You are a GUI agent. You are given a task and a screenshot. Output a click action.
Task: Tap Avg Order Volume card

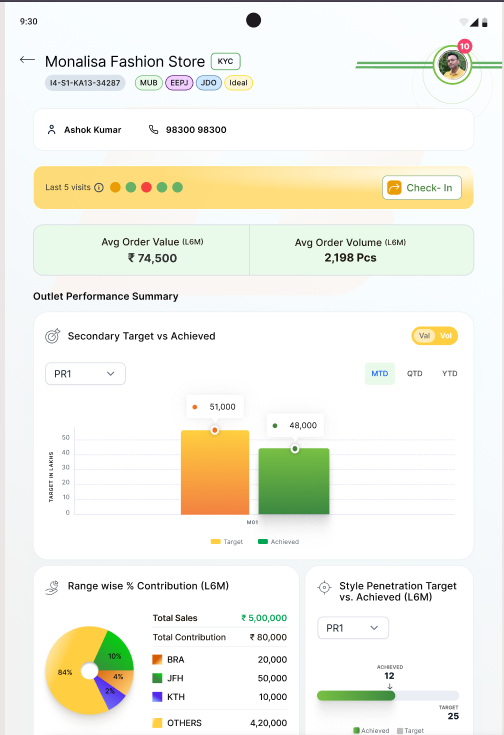[x=361, y=250]
